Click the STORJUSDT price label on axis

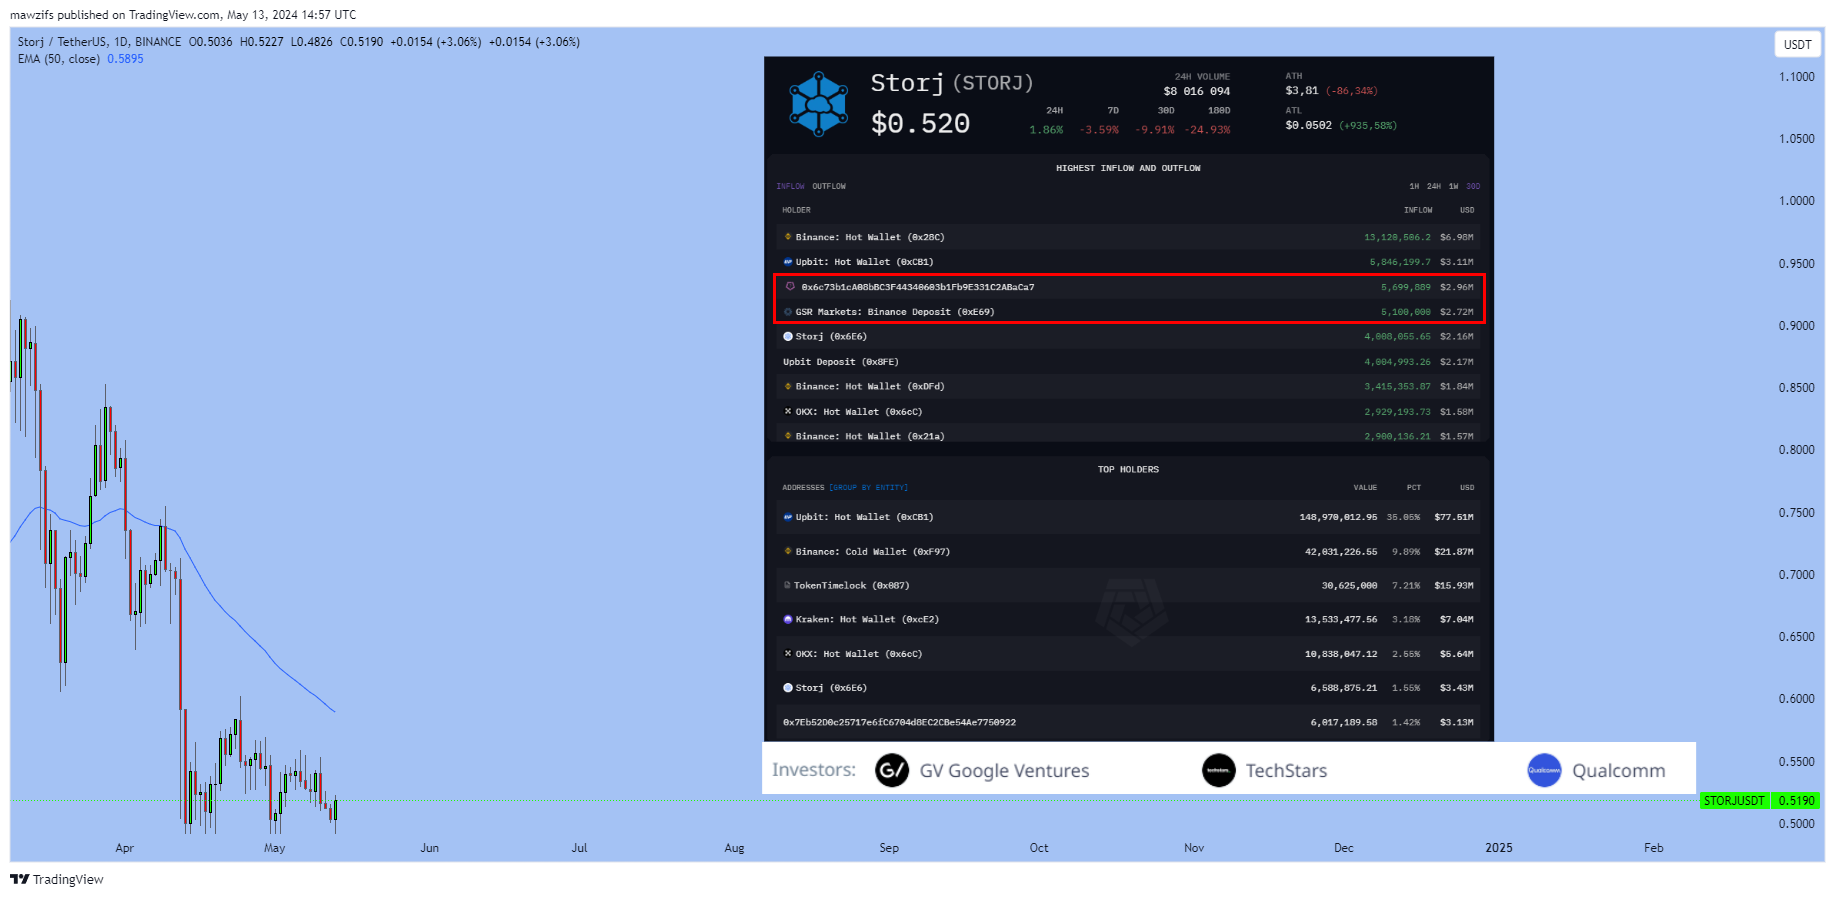[x=1734, y=800]
